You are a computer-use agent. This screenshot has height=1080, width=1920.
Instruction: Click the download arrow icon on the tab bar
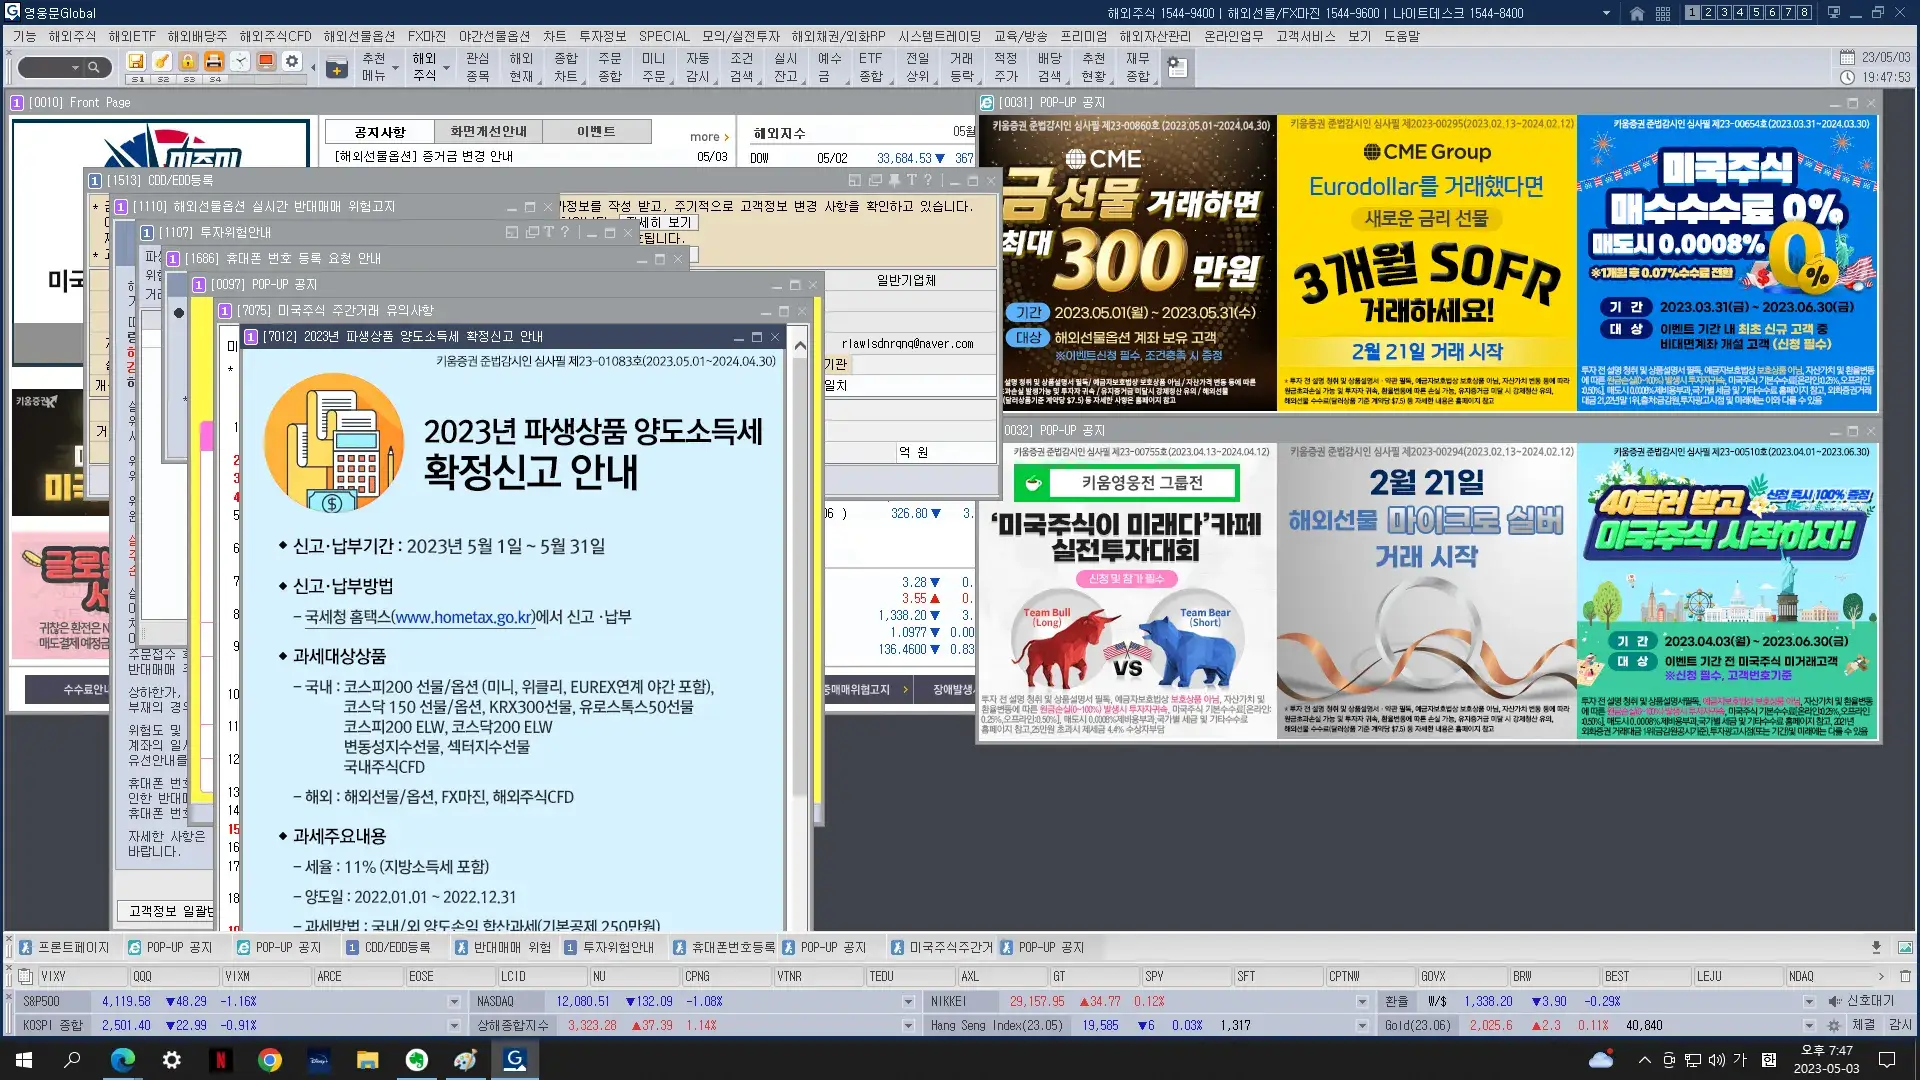[x=1876, y=947]
